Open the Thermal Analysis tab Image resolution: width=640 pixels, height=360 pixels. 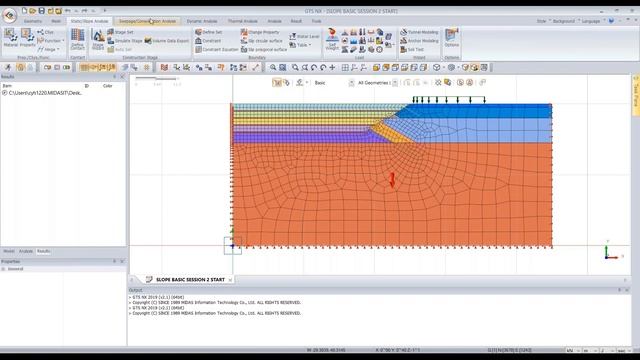point(242,21)
